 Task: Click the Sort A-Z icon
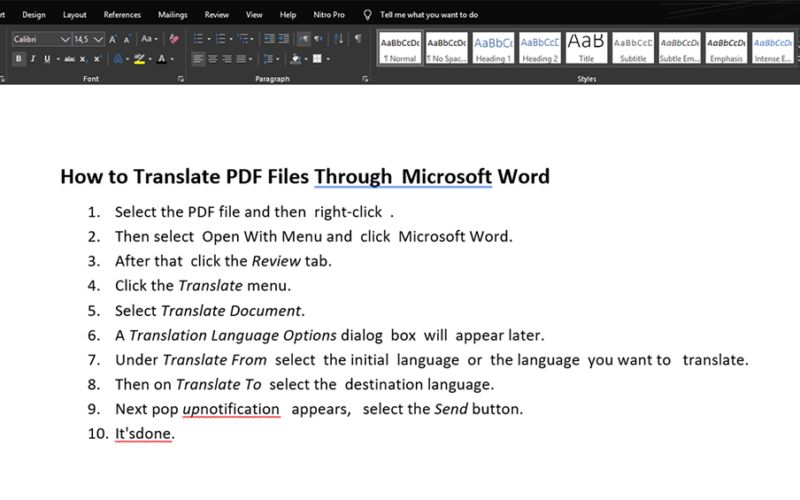click(338, 39)
